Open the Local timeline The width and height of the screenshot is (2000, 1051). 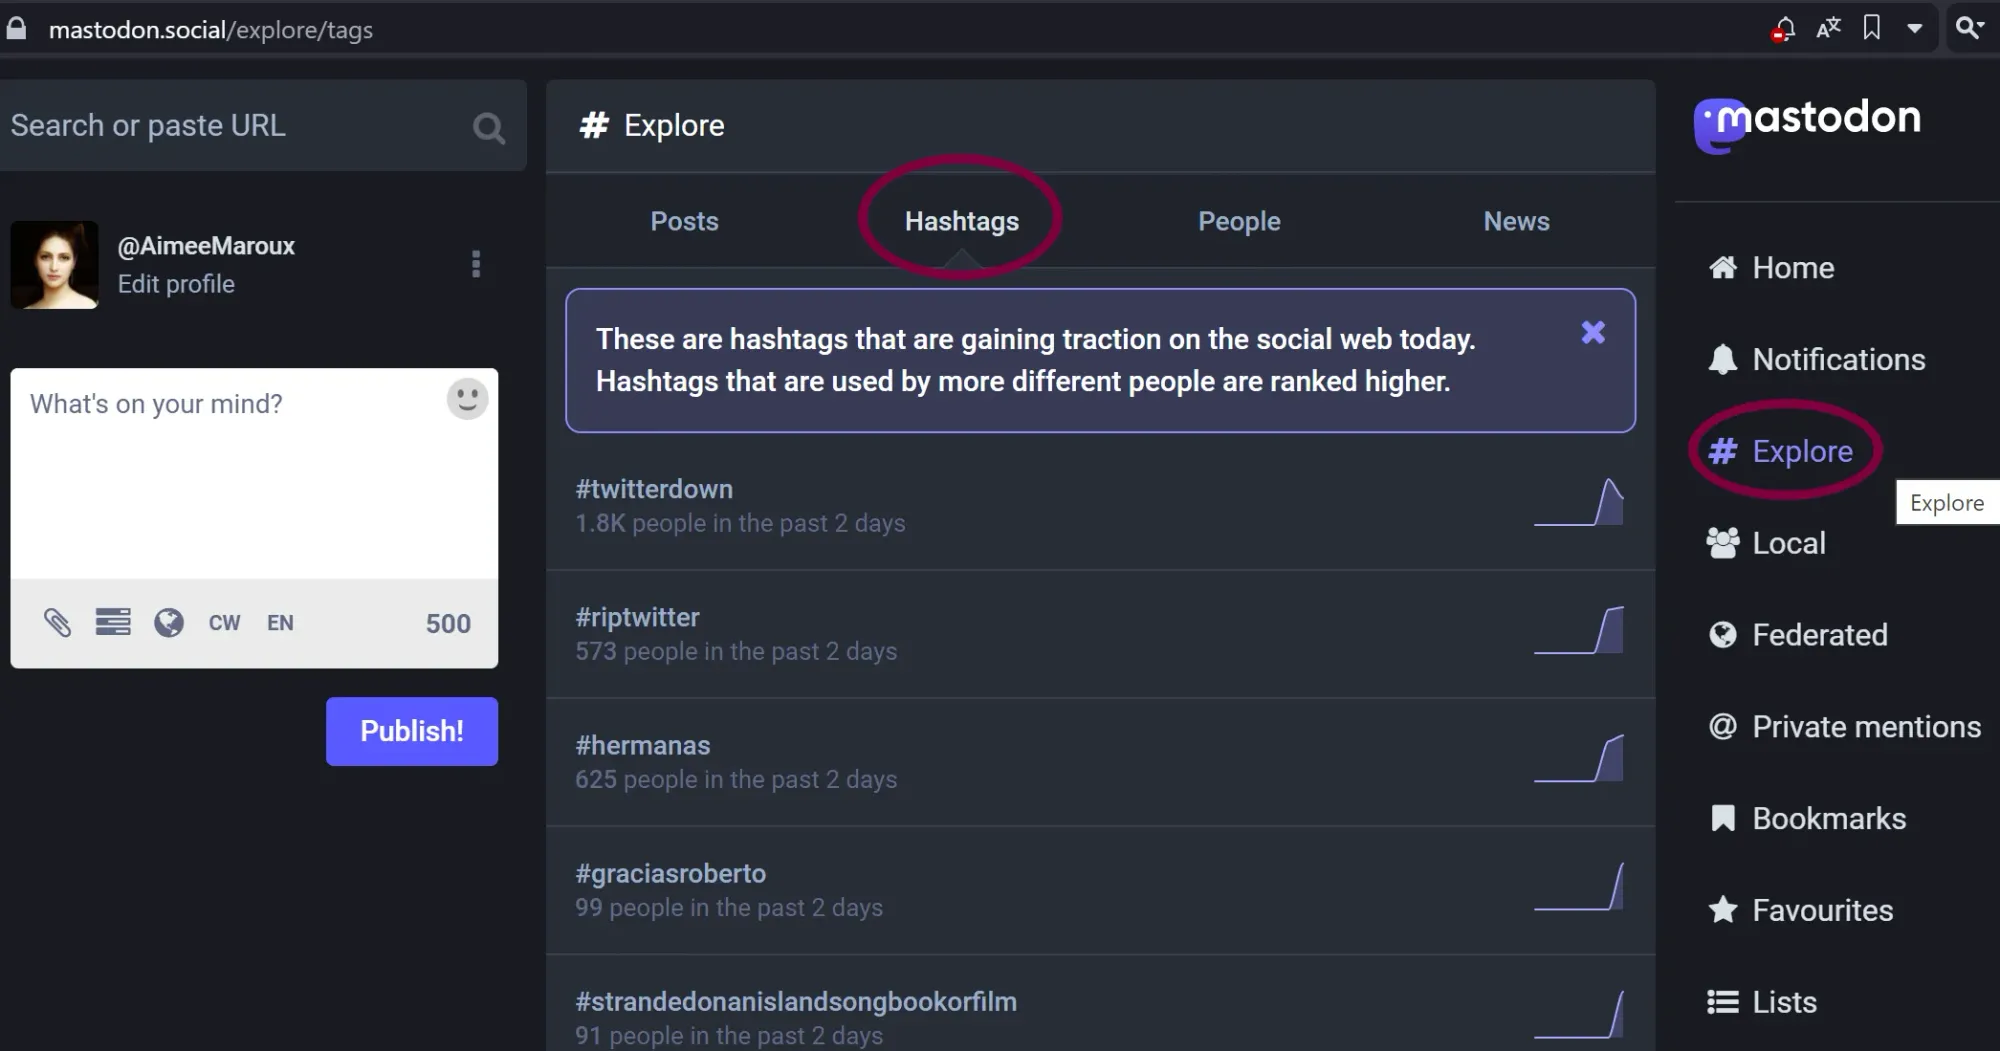click(x=1766, y=543)
